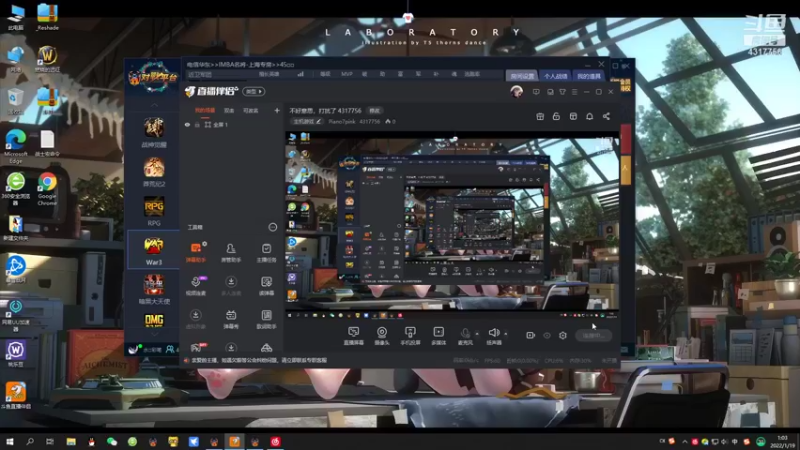The image size is (800, 450).
Task: Switch to 我的道具 tab in game platform
Action: [x=588, y=76]
